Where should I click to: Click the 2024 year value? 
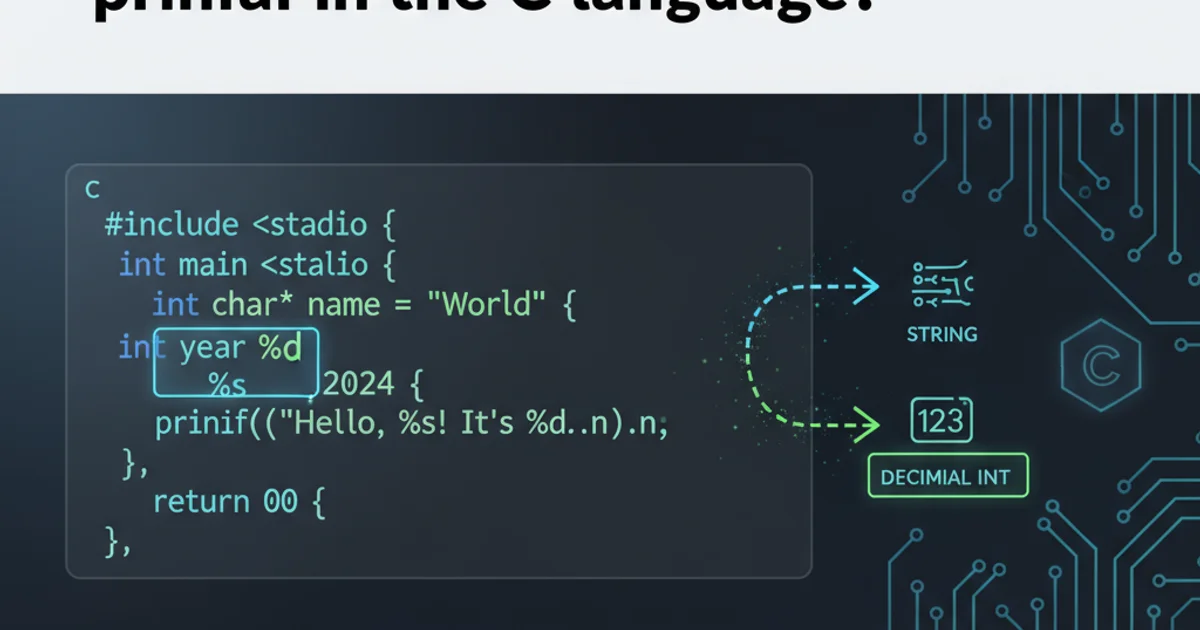pyautogui.click(x=360, y=383)
